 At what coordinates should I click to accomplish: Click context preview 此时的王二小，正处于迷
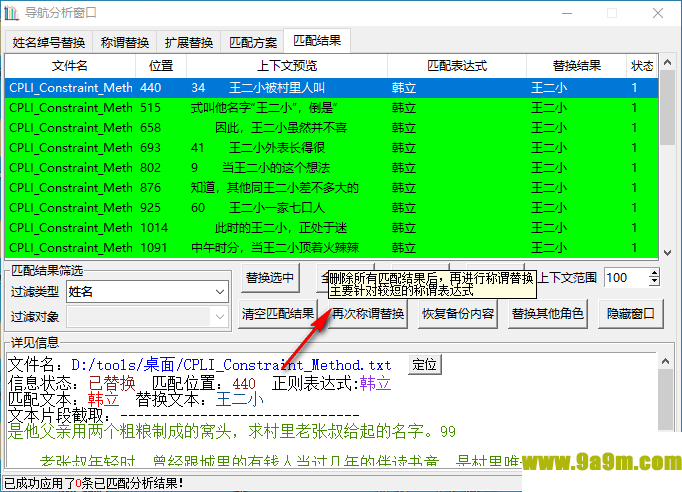[281, 228]
